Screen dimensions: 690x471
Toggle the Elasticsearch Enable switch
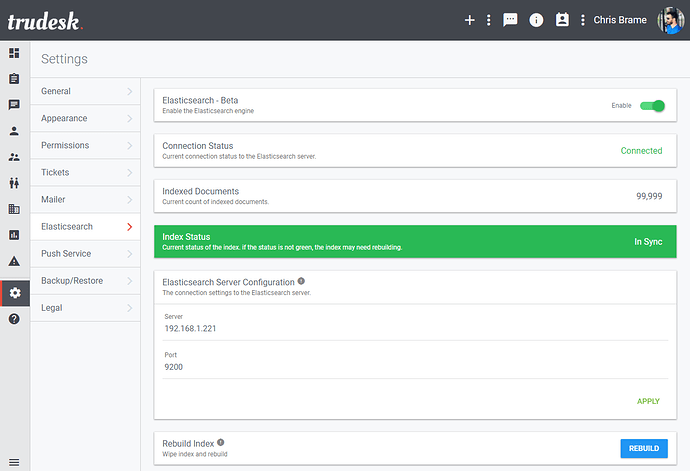(x=652, y=106)
